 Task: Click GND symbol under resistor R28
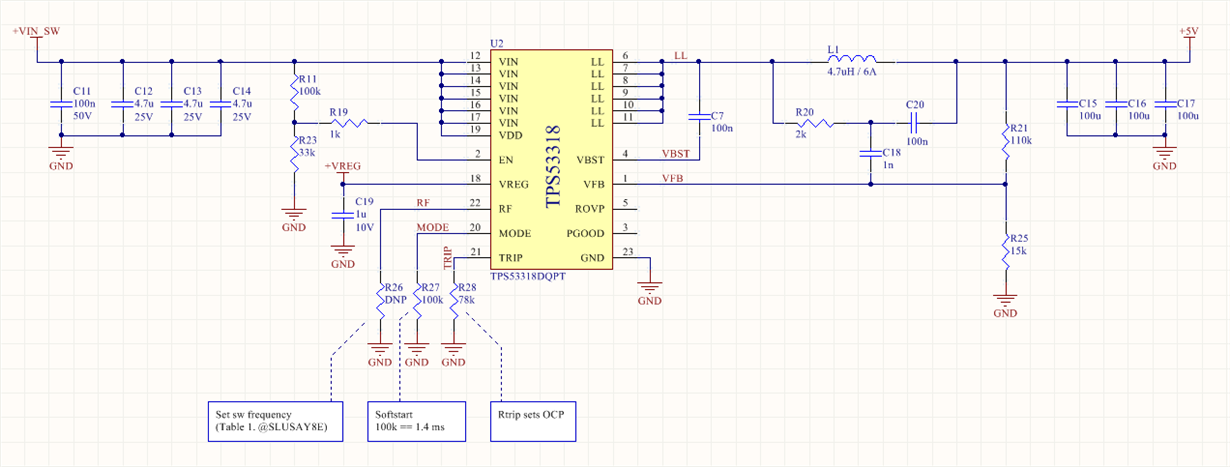coord(454,352)
